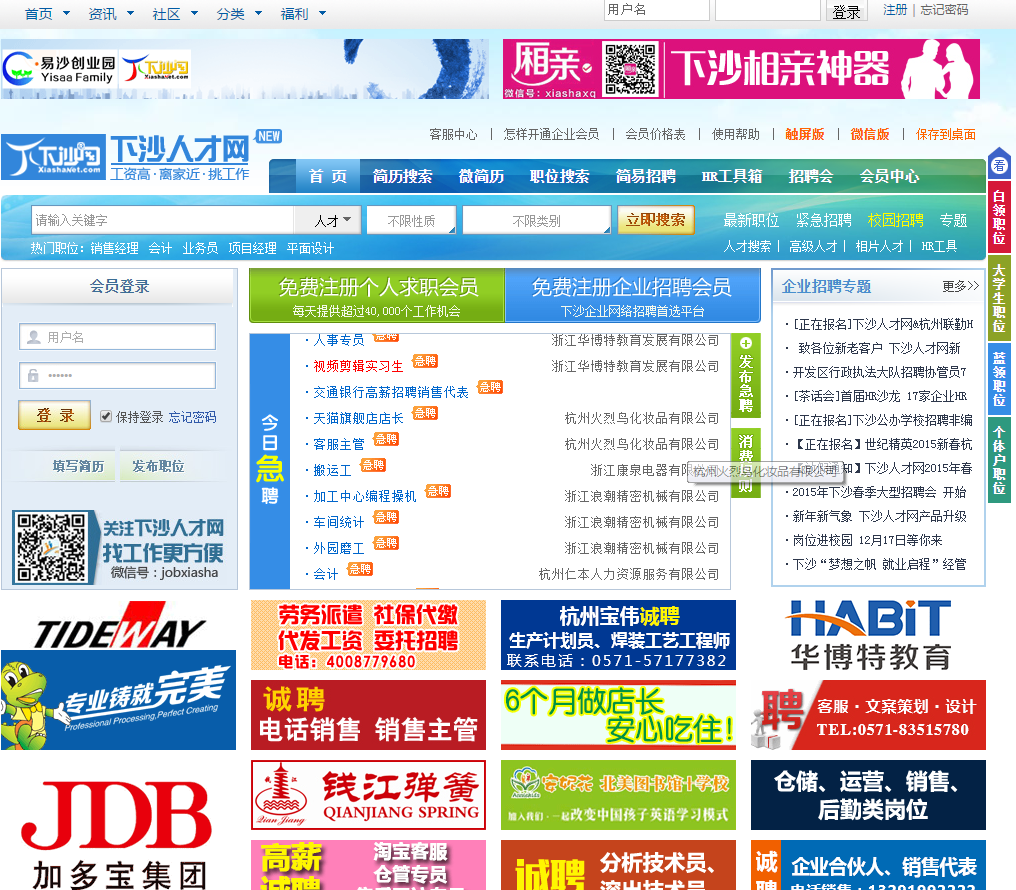Click the top bar password field

(768, 10)
